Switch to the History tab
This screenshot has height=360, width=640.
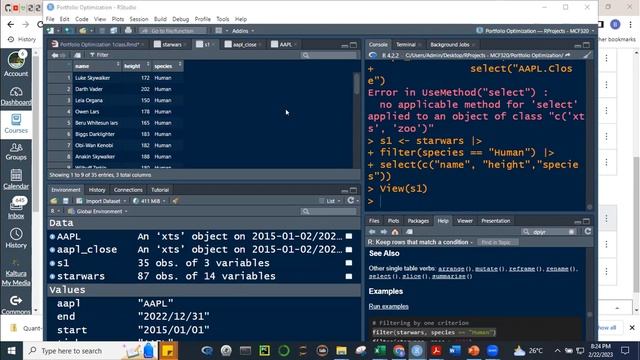[x=97, y=190]
